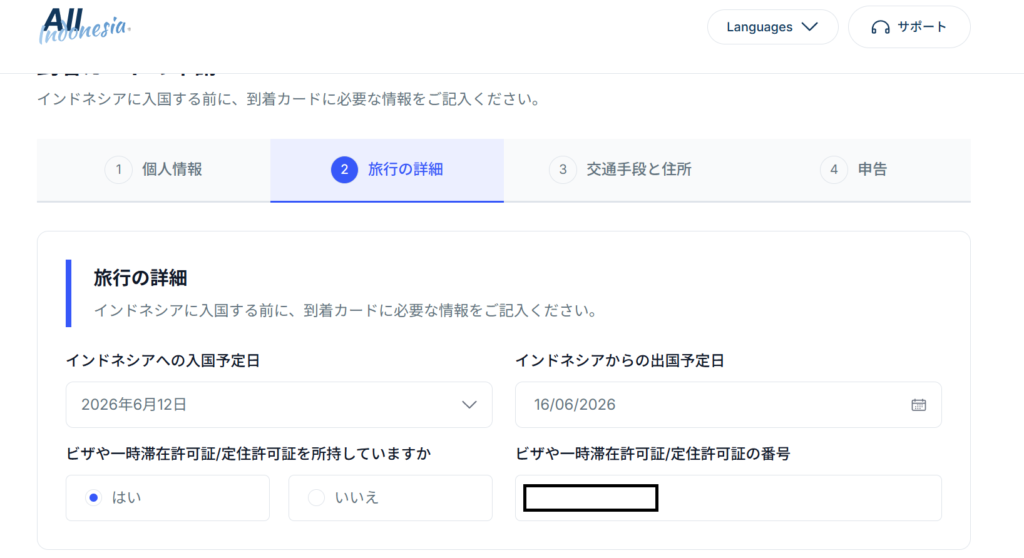The height and width of the screenshot is (558, 1024).
Task: Click the 旅行の詳細 section heading
Action: click(140, 278)
